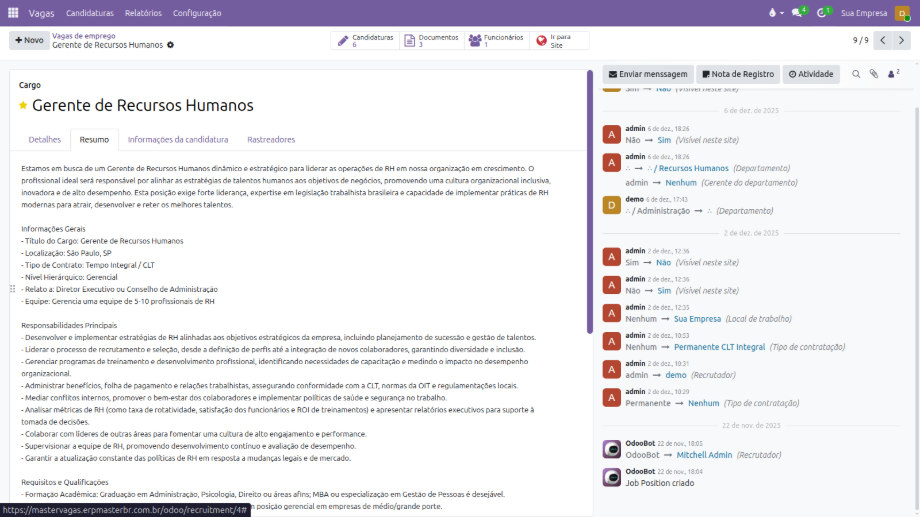This screenshot has height=517, width=920.
Task: Open the Informações da candidatura tab
Action: pos(178,140)
